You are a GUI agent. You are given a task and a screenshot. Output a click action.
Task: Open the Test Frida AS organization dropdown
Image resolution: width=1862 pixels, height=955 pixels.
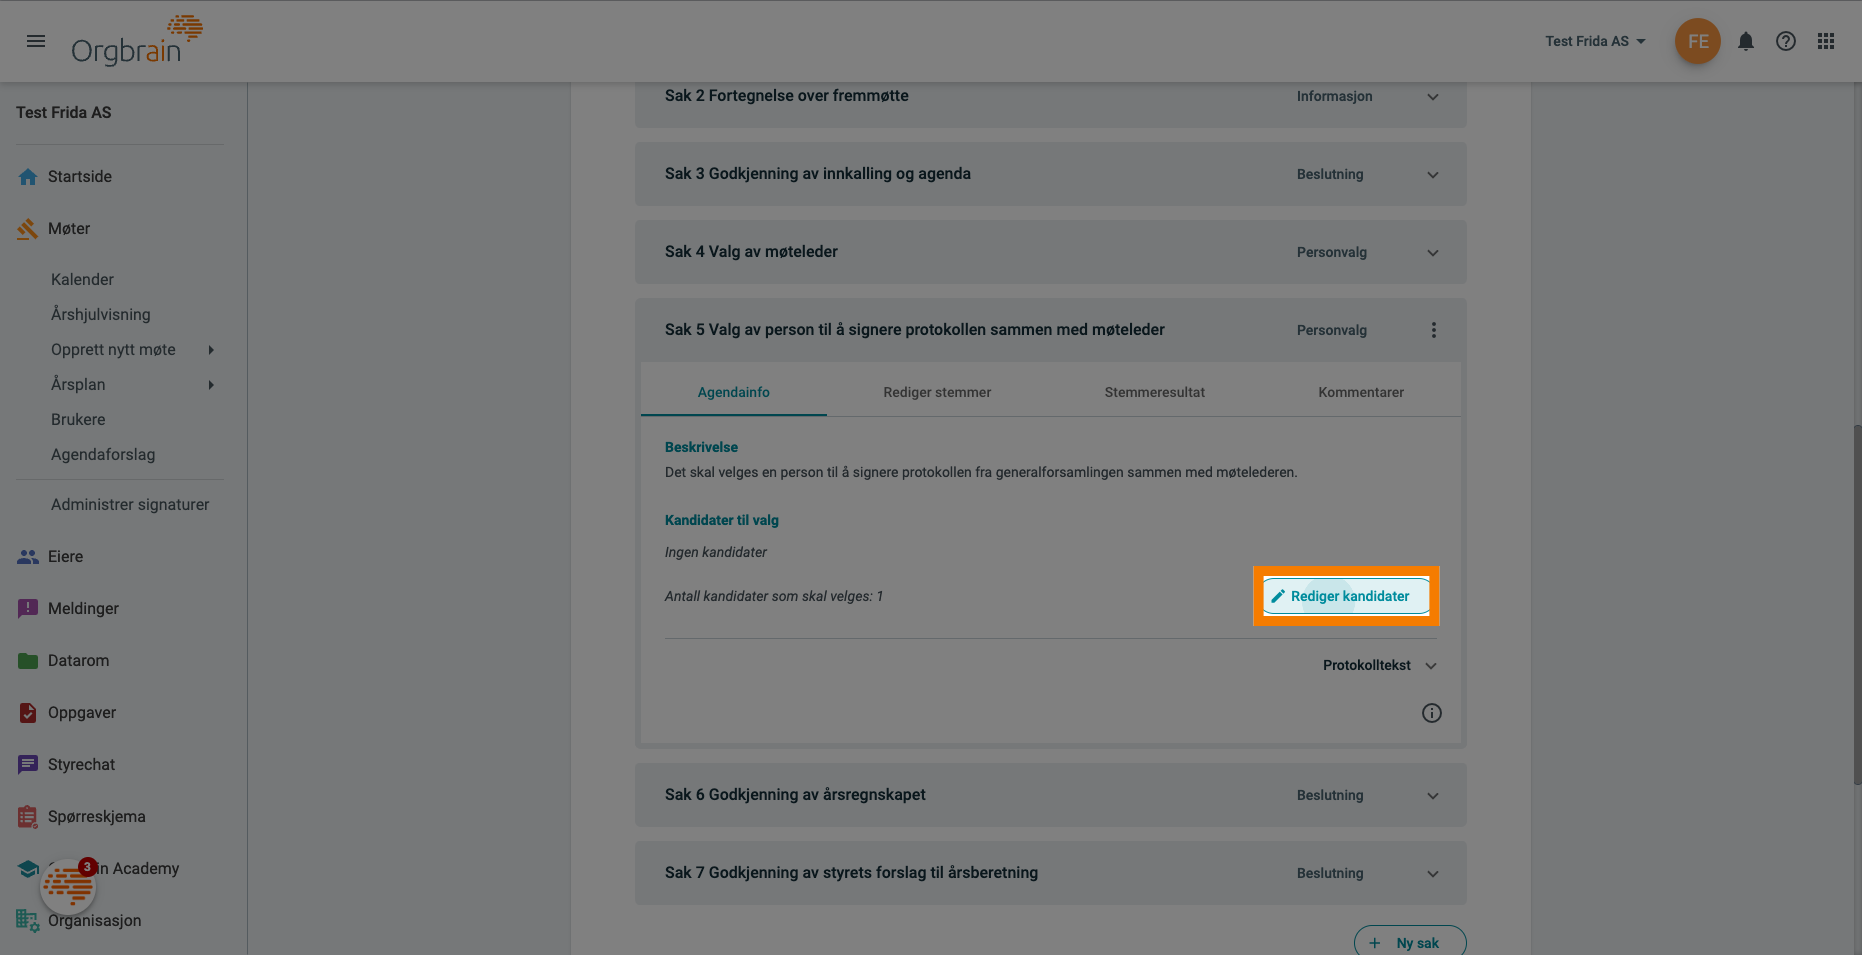pyautogui.click(x=1595, y=41)
